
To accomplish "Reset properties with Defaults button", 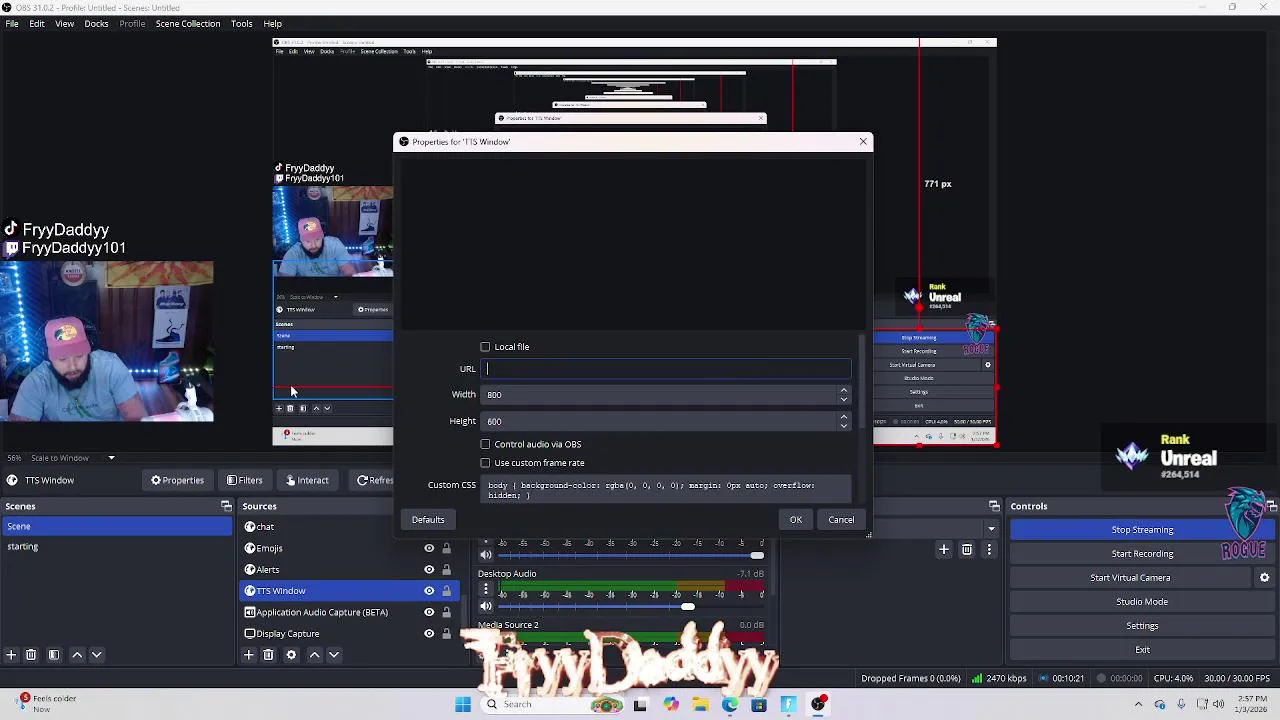I will tap(428, 520).
